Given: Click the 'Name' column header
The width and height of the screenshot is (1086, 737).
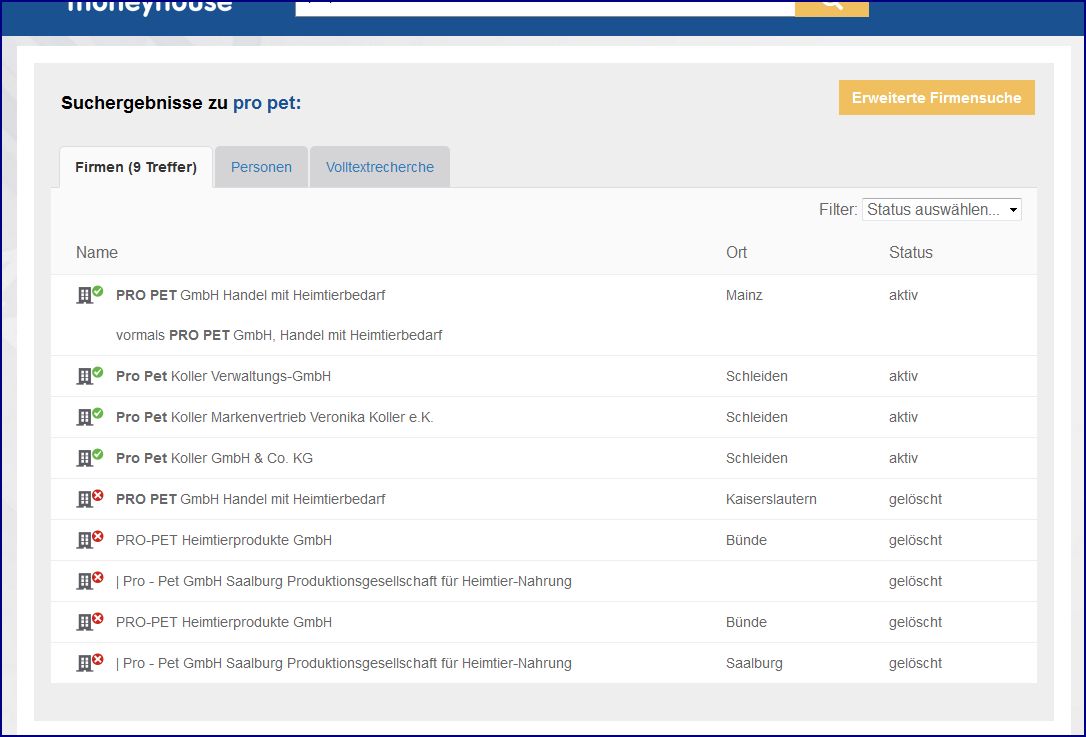Looking at the screenshot, I should point(97,252).
